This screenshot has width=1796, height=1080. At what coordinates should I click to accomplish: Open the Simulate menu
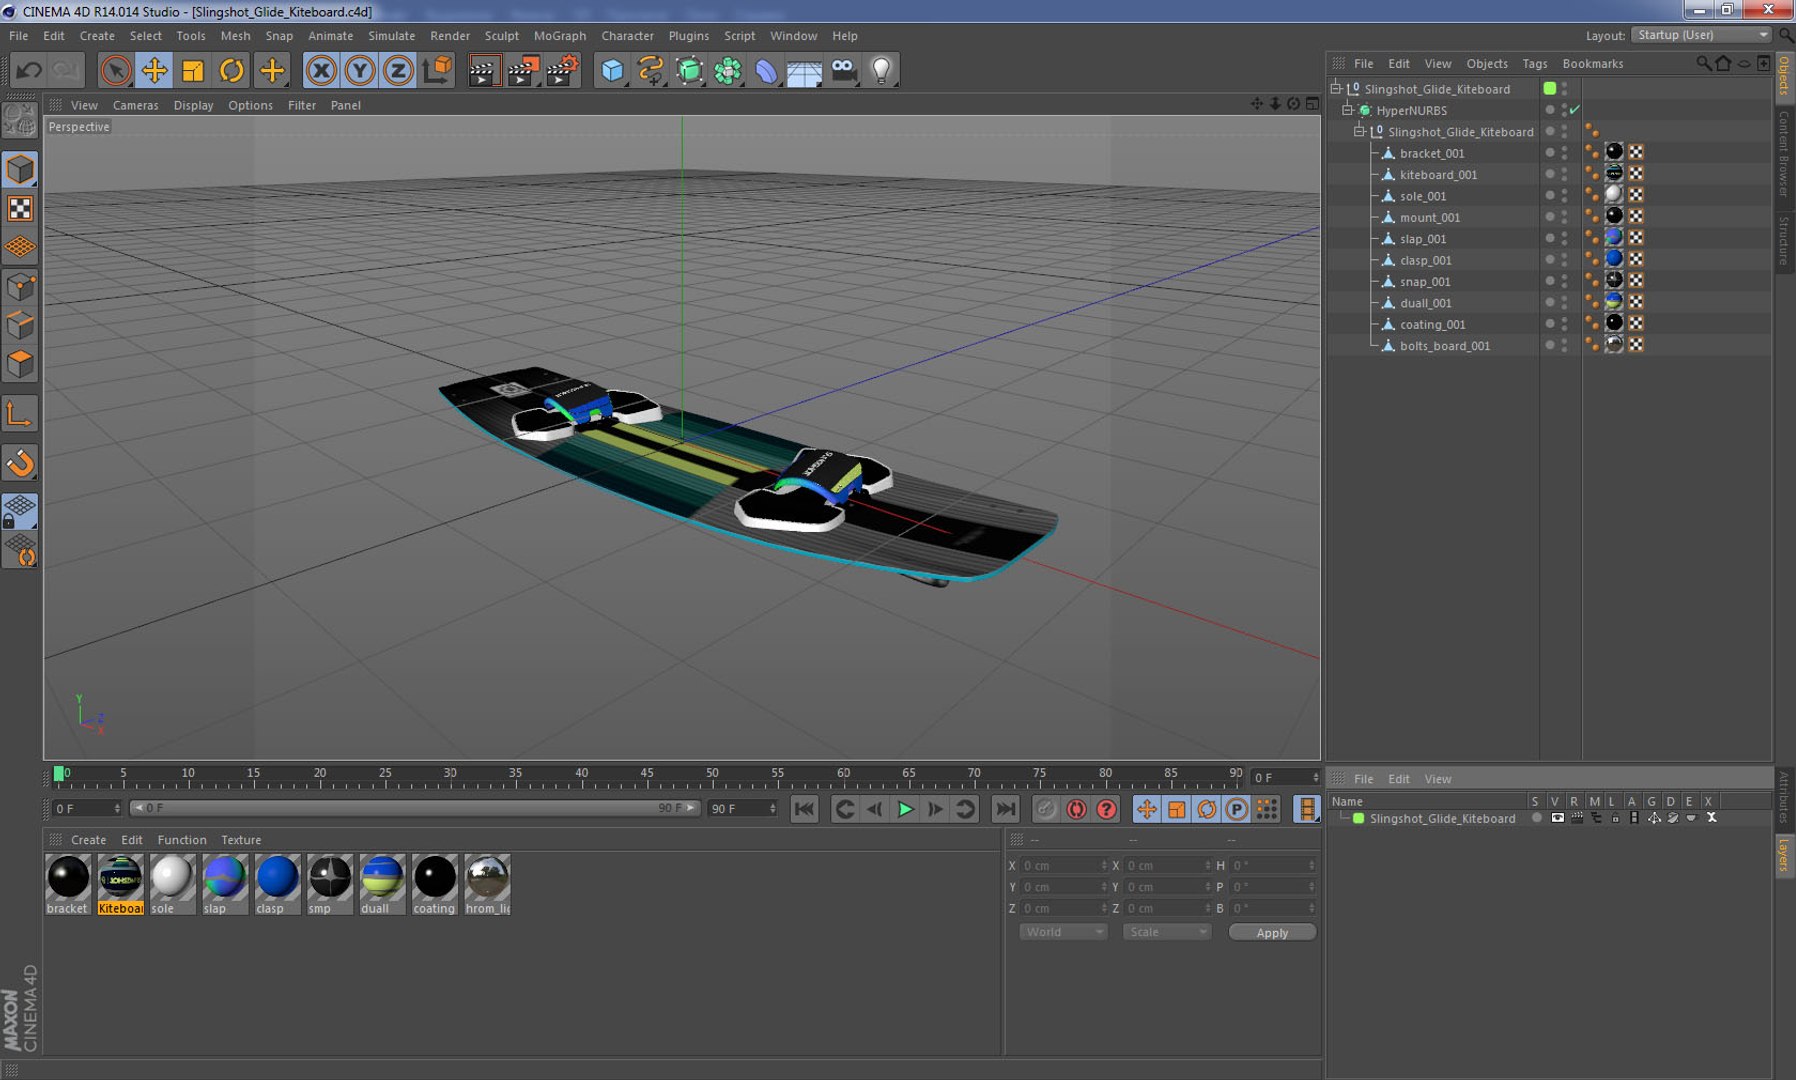(391, 36)
